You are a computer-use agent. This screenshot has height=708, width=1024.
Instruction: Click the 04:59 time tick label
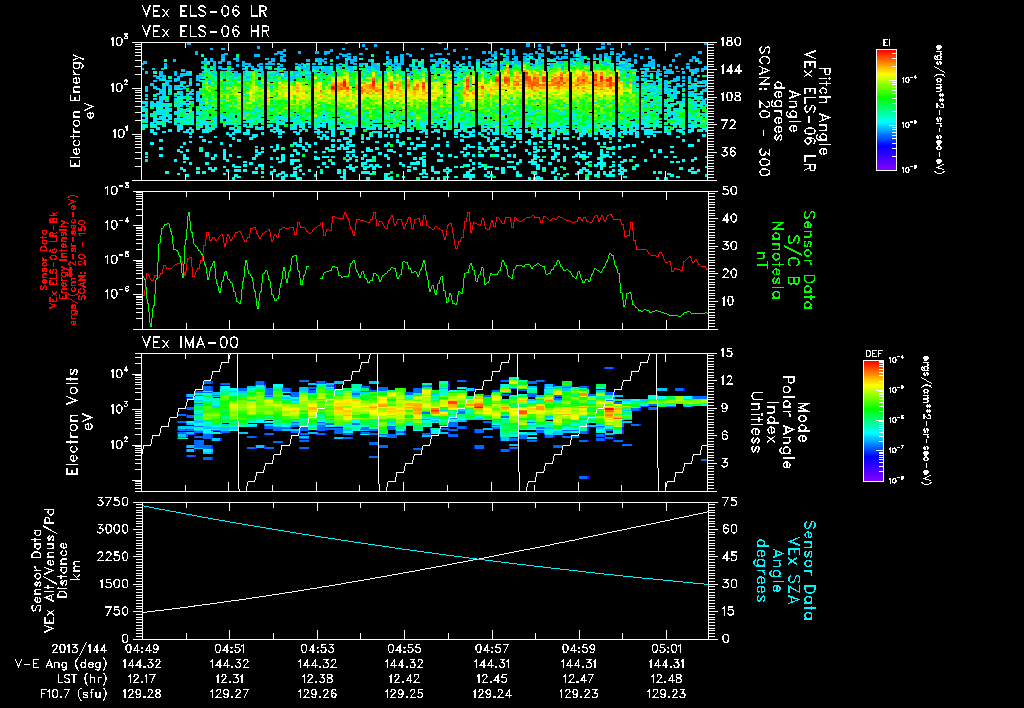coord(579,650)
